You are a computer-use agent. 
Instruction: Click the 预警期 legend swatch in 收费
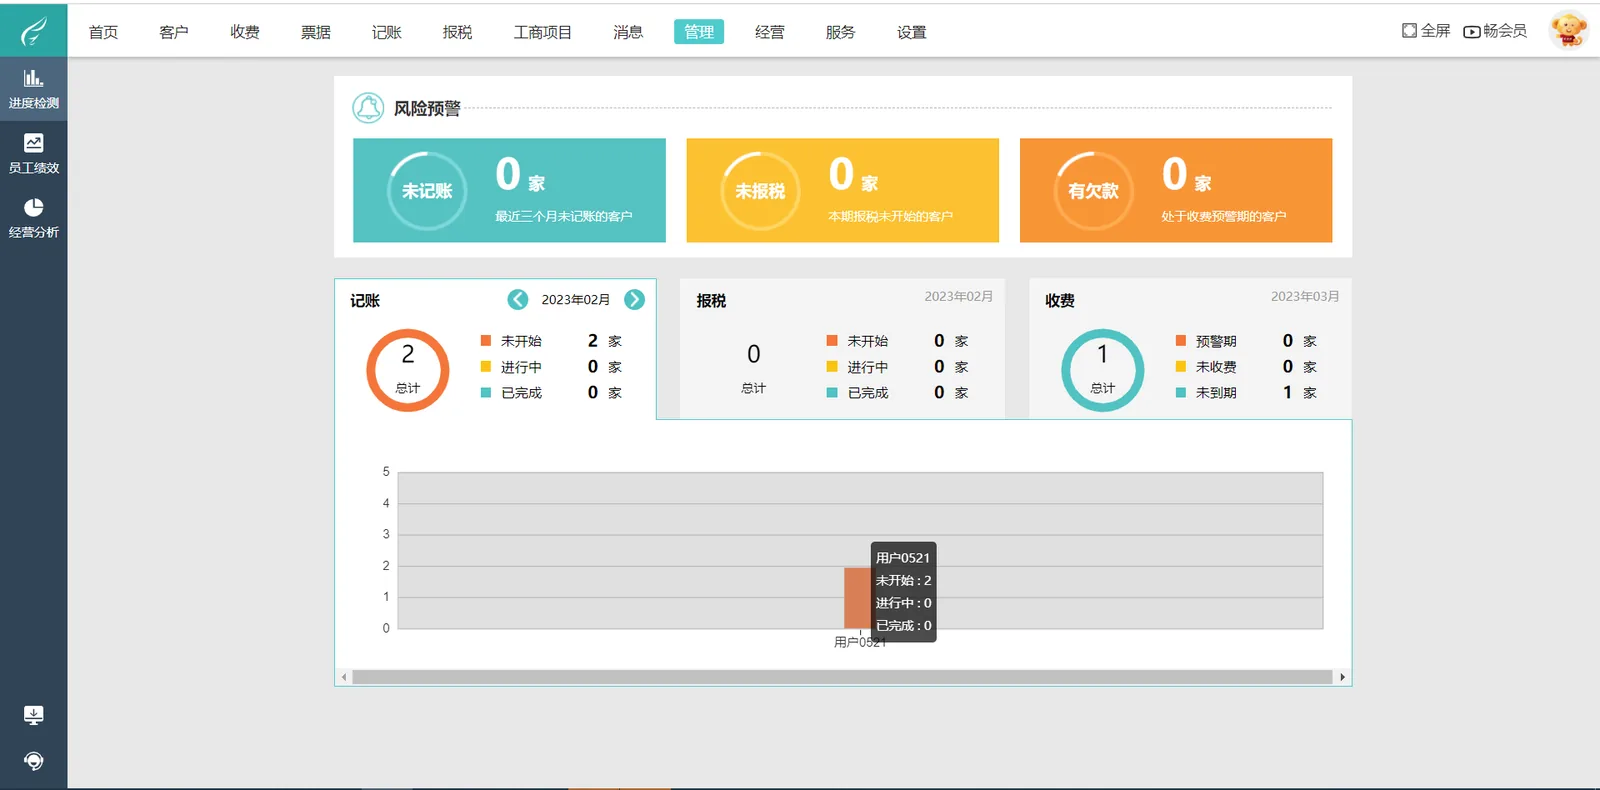1181,341
